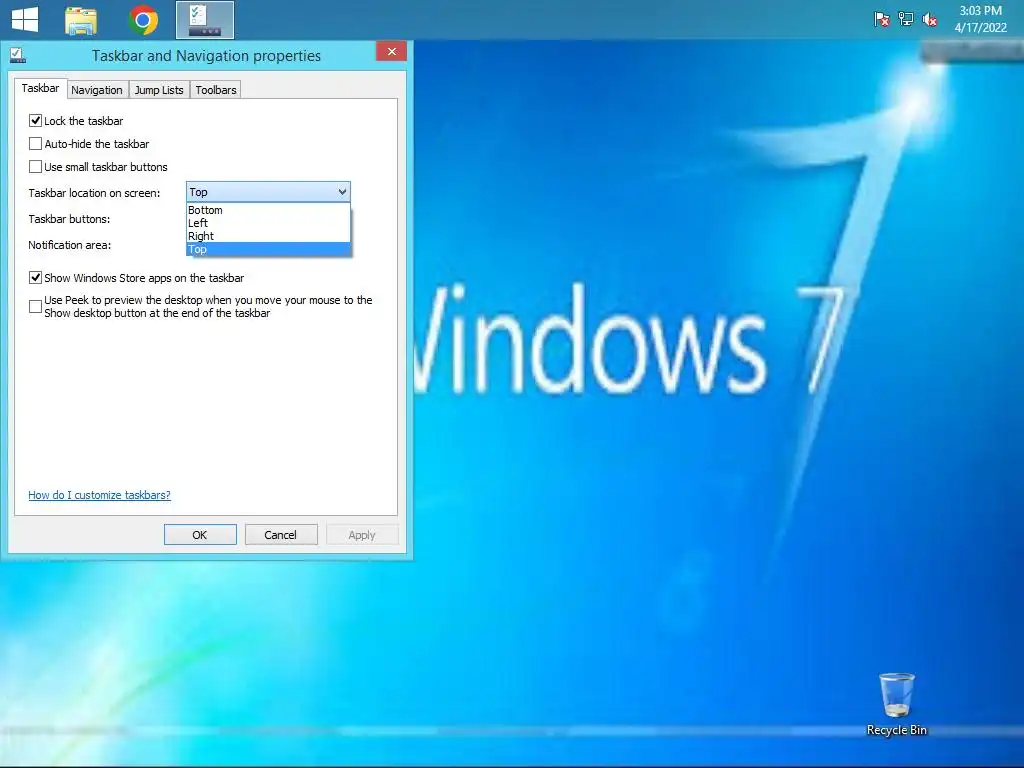This screenshot has height=768, width=1024.
Task: Collapse the Taskbar location dropdown arrow
Action: tap(342, 192)
